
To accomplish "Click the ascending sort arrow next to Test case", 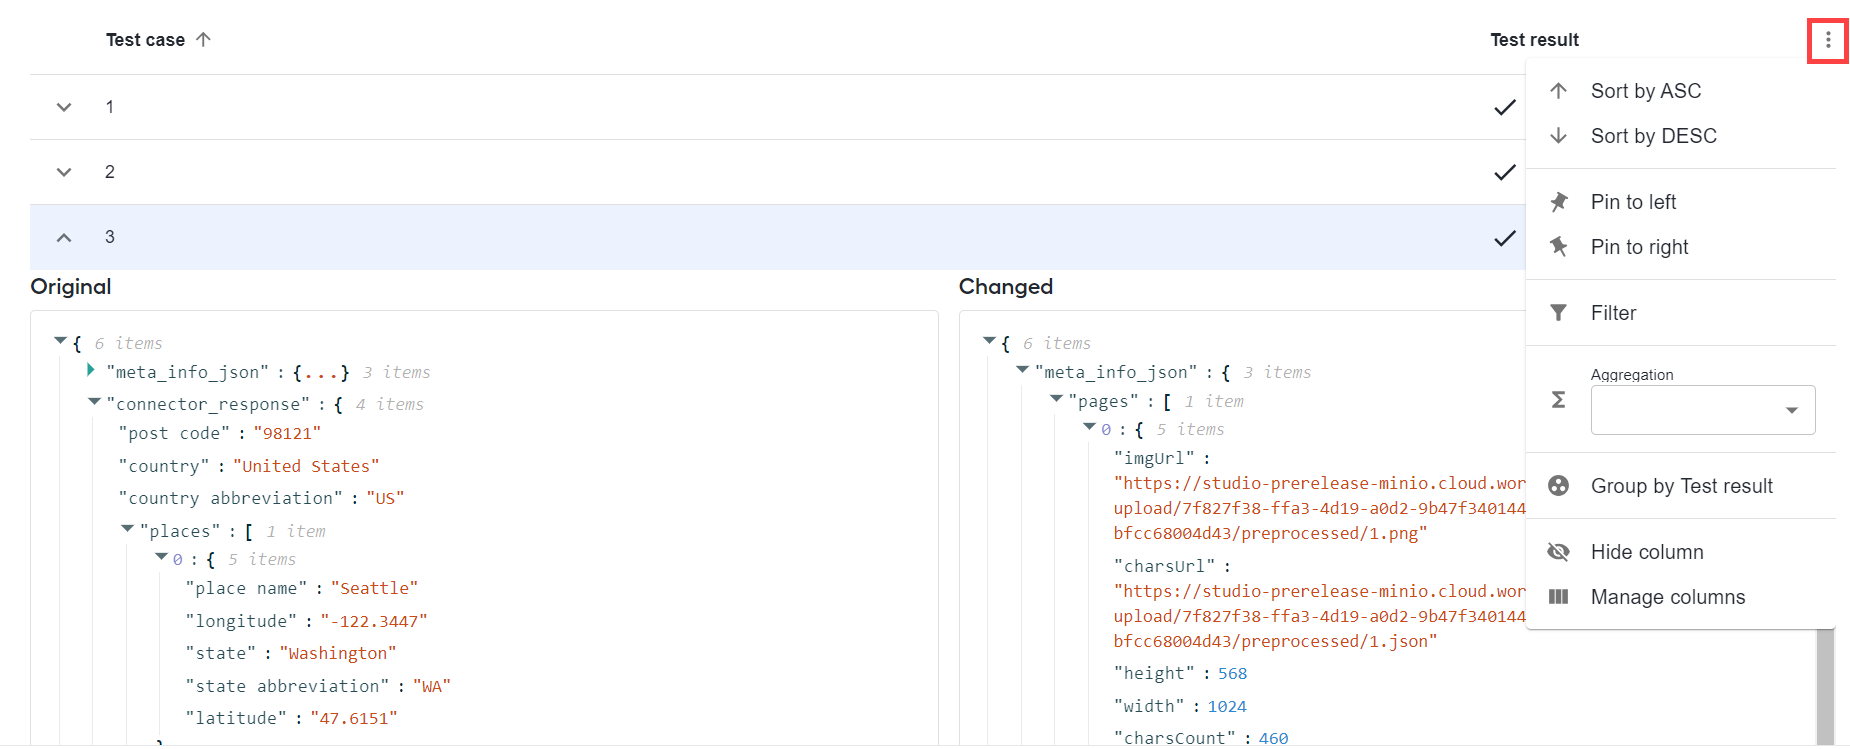I will tap(203, 40).
